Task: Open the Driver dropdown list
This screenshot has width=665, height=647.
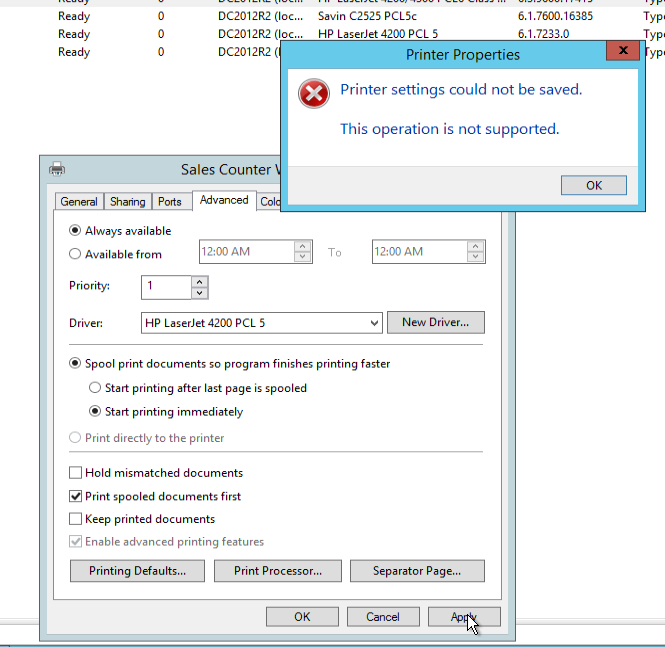Action: [x=374, y=323]
